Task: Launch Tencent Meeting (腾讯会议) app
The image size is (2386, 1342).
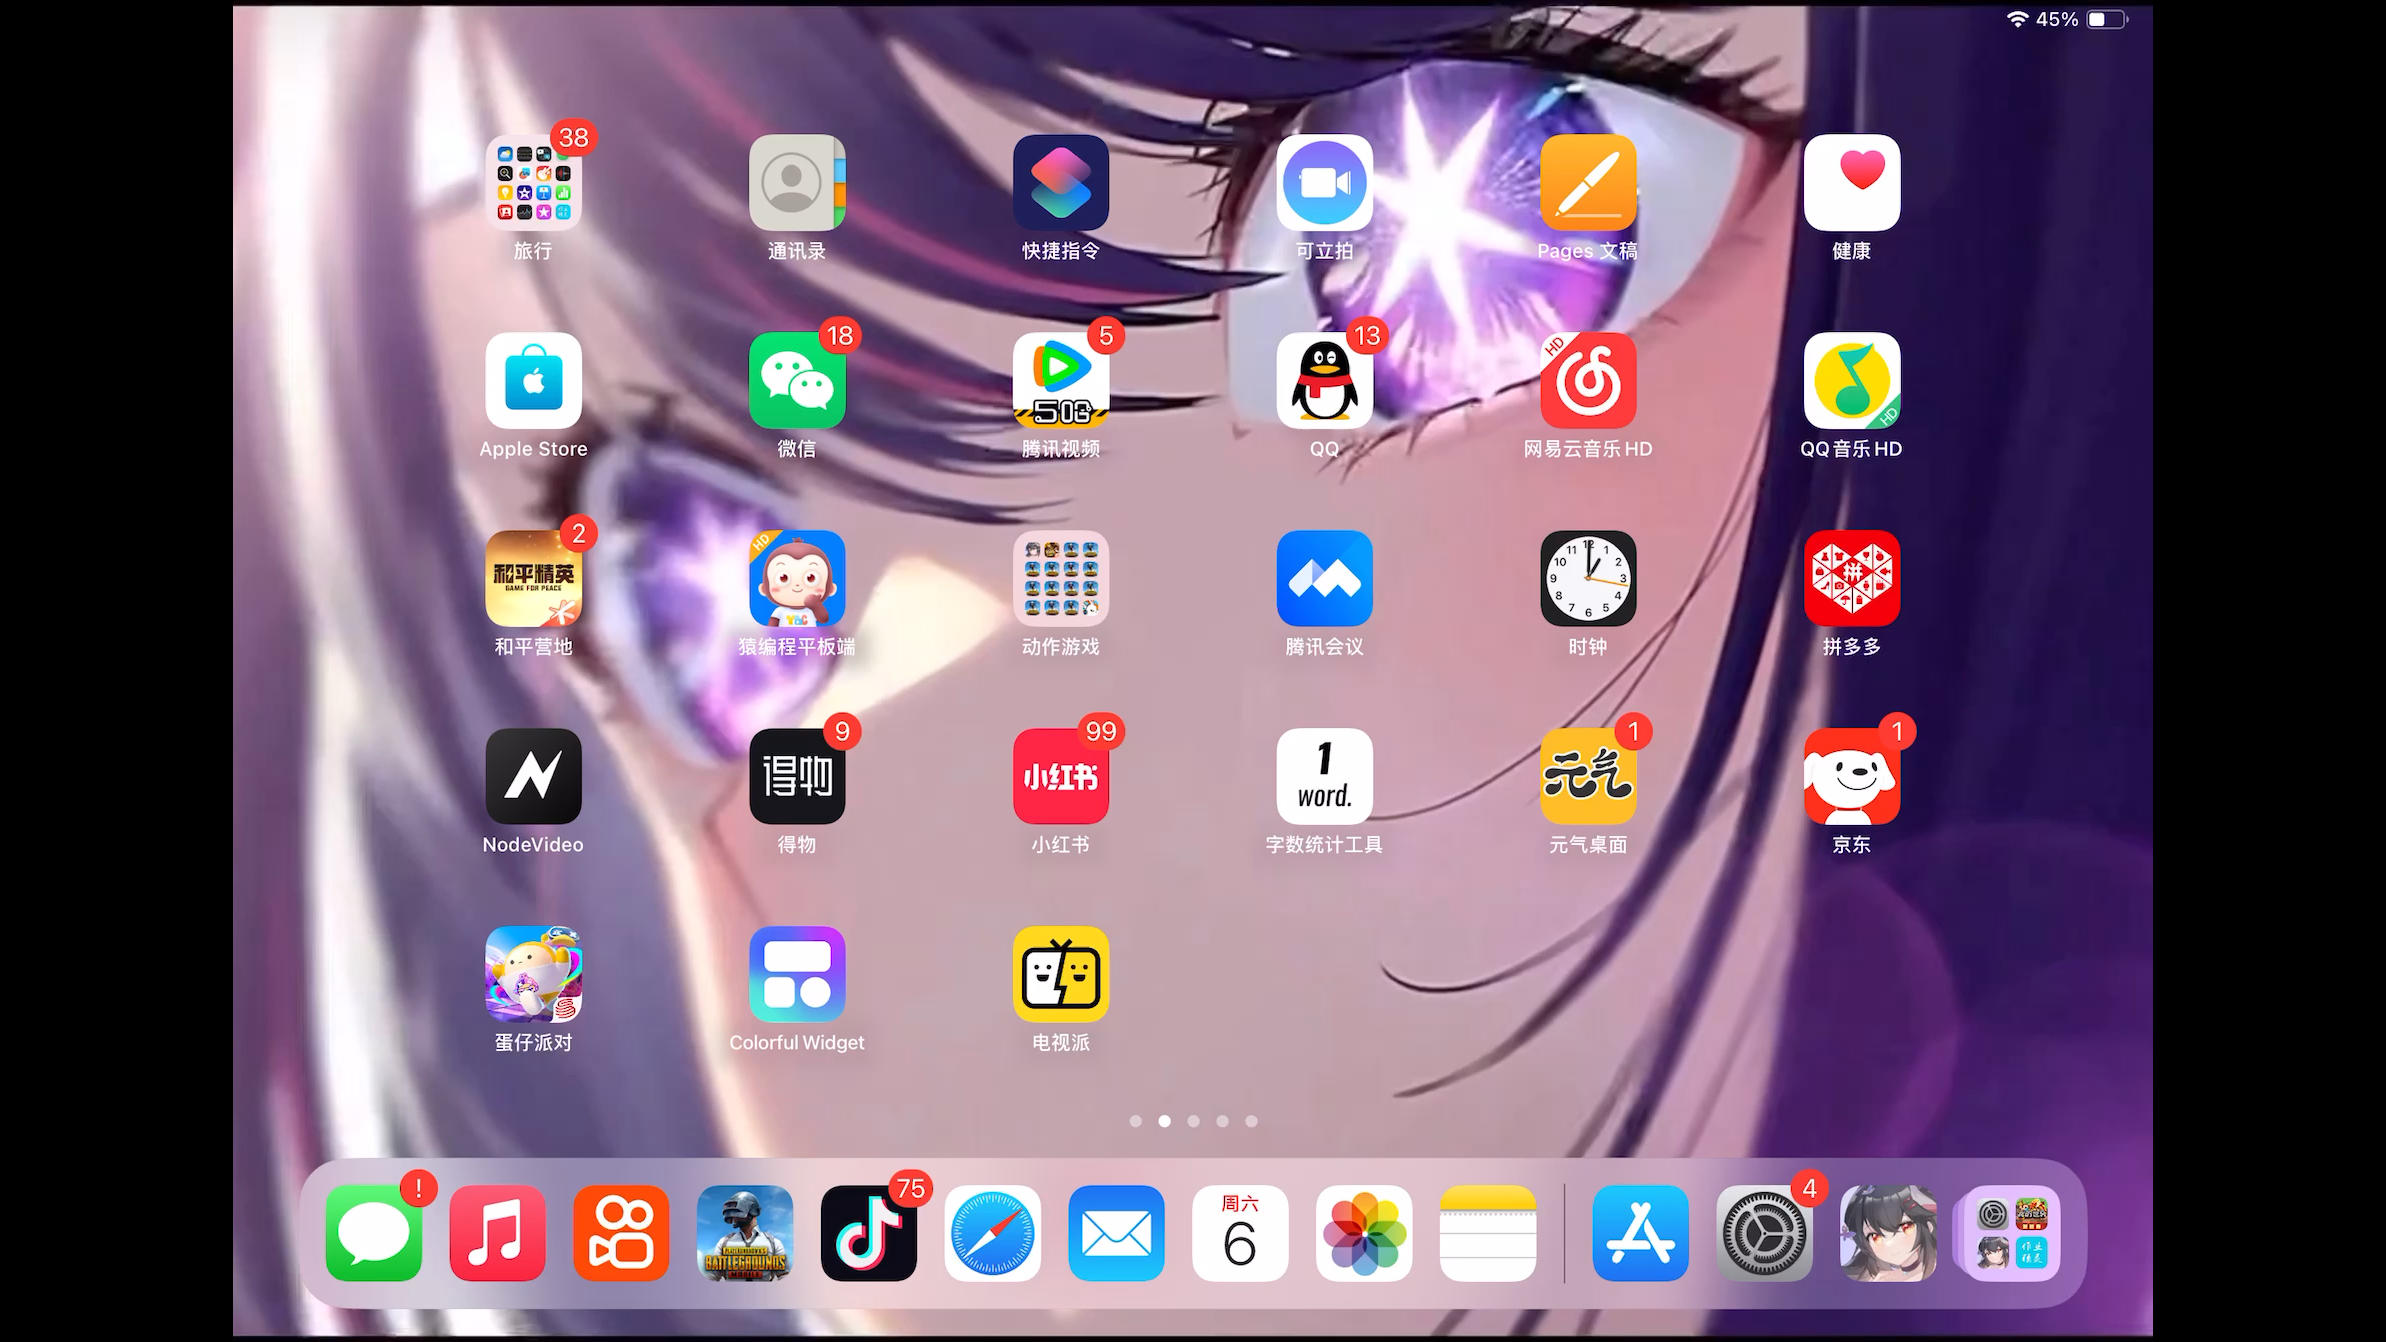Action: coord(1324,579)
